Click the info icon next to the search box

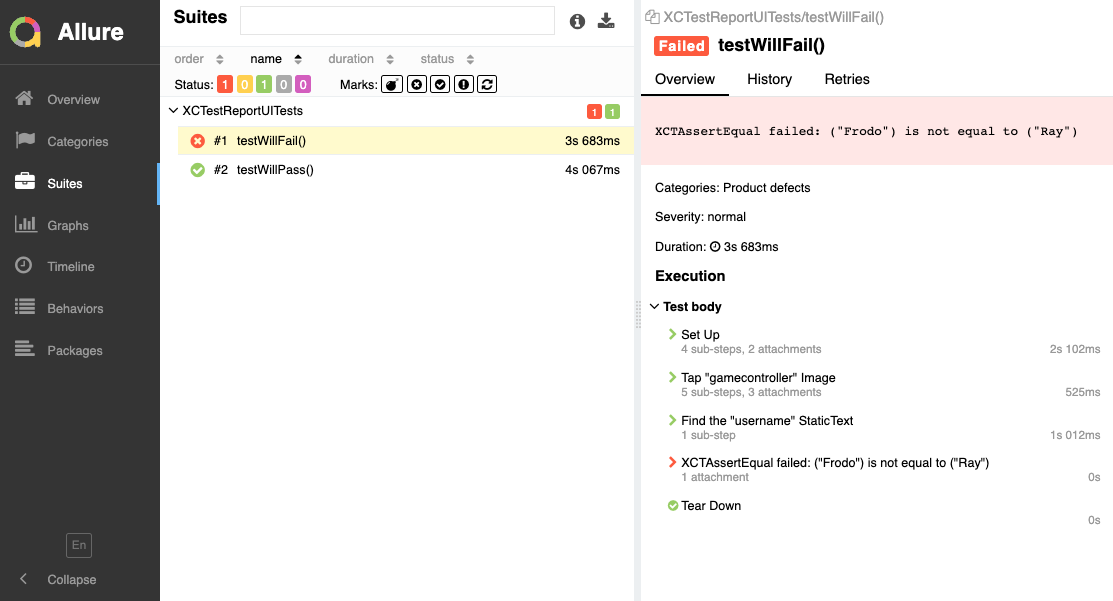577,20
